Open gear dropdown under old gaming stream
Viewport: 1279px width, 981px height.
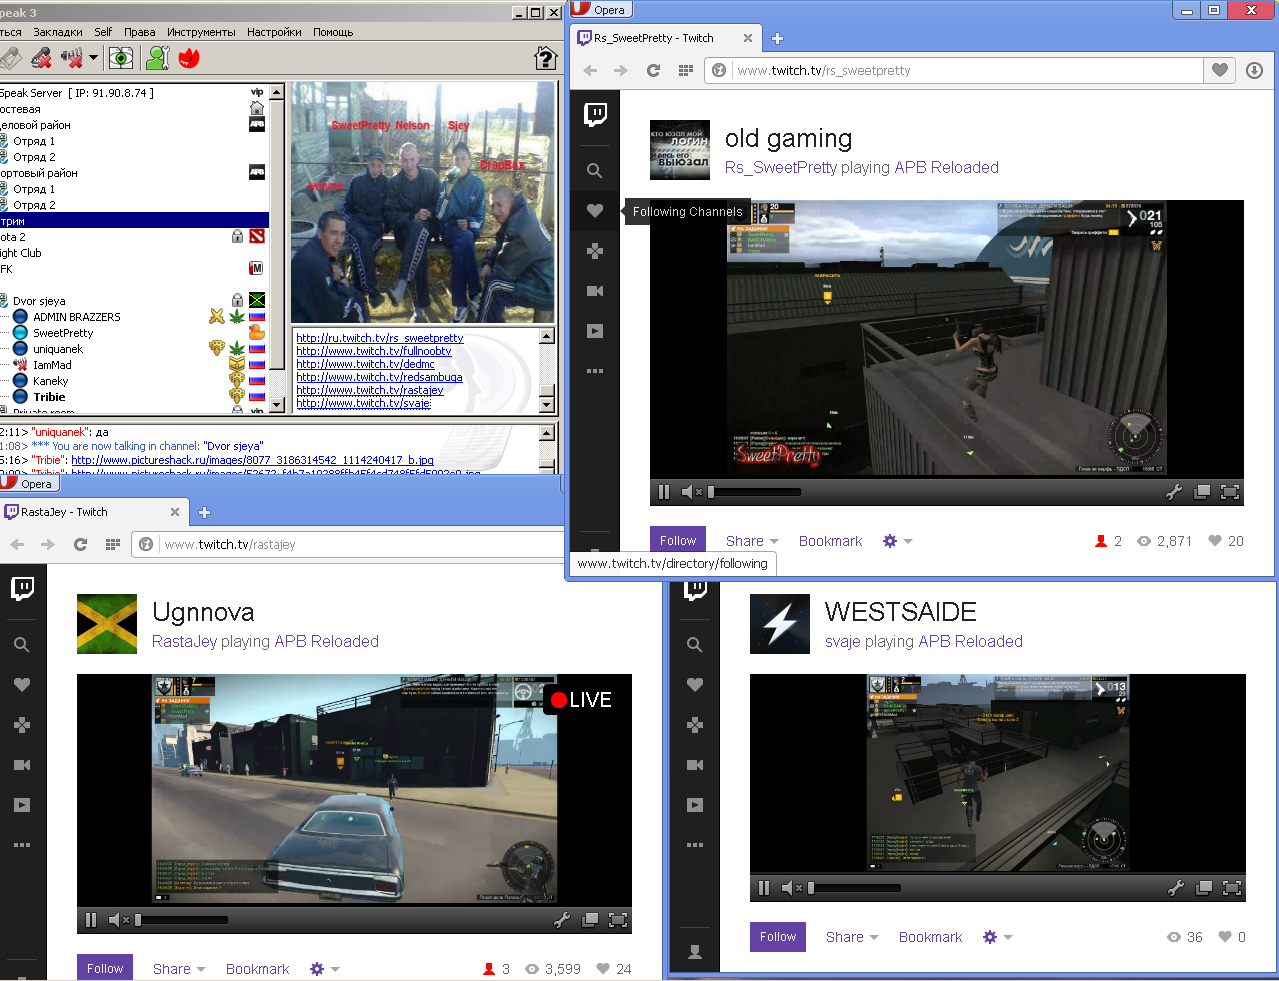[897, 541]
